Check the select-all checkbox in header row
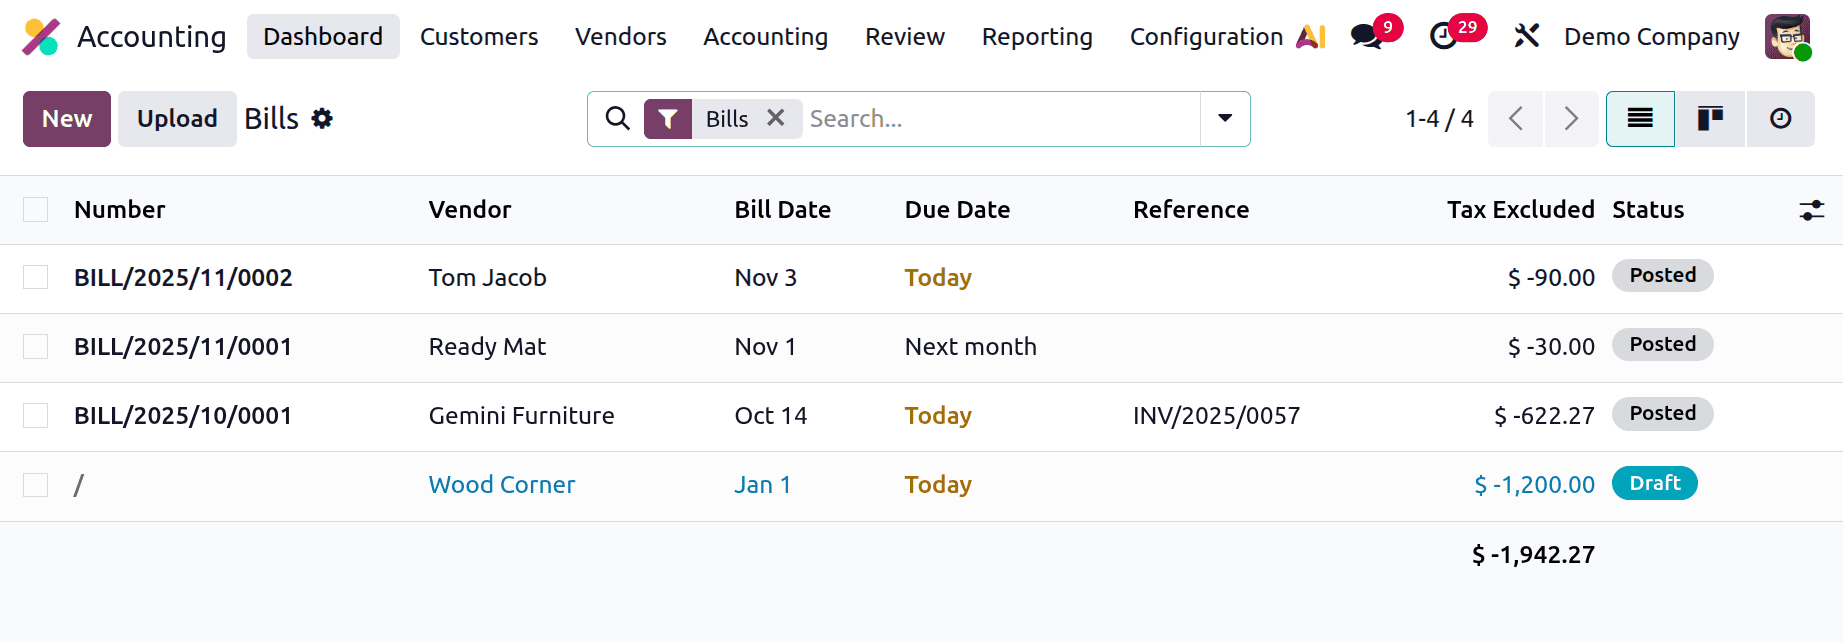This screenshot has height=642, width=1843. [35, 209]
